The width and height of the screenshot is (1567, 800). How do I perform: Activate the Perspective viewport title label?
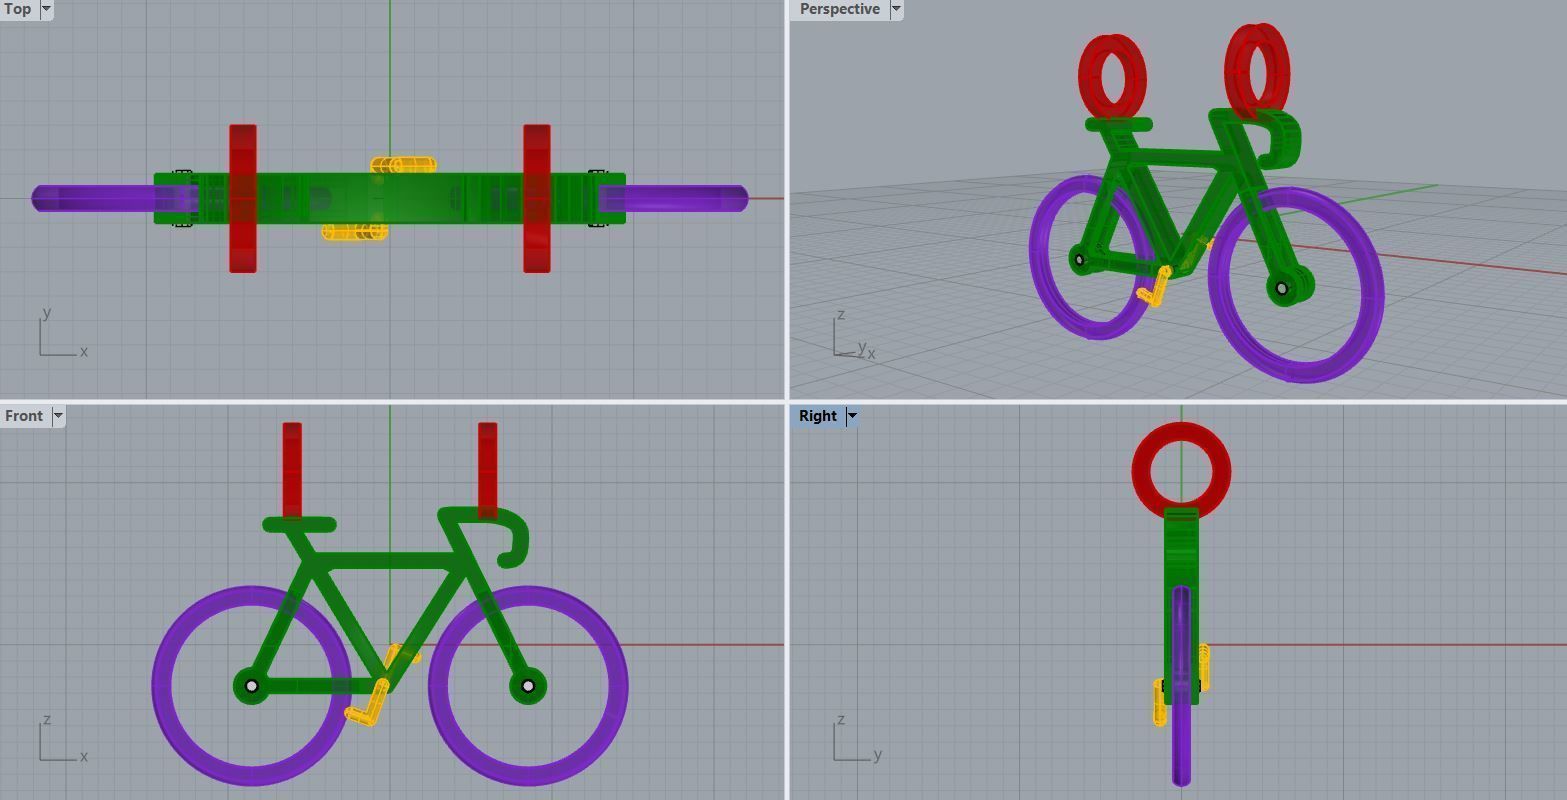pos(839,9)
